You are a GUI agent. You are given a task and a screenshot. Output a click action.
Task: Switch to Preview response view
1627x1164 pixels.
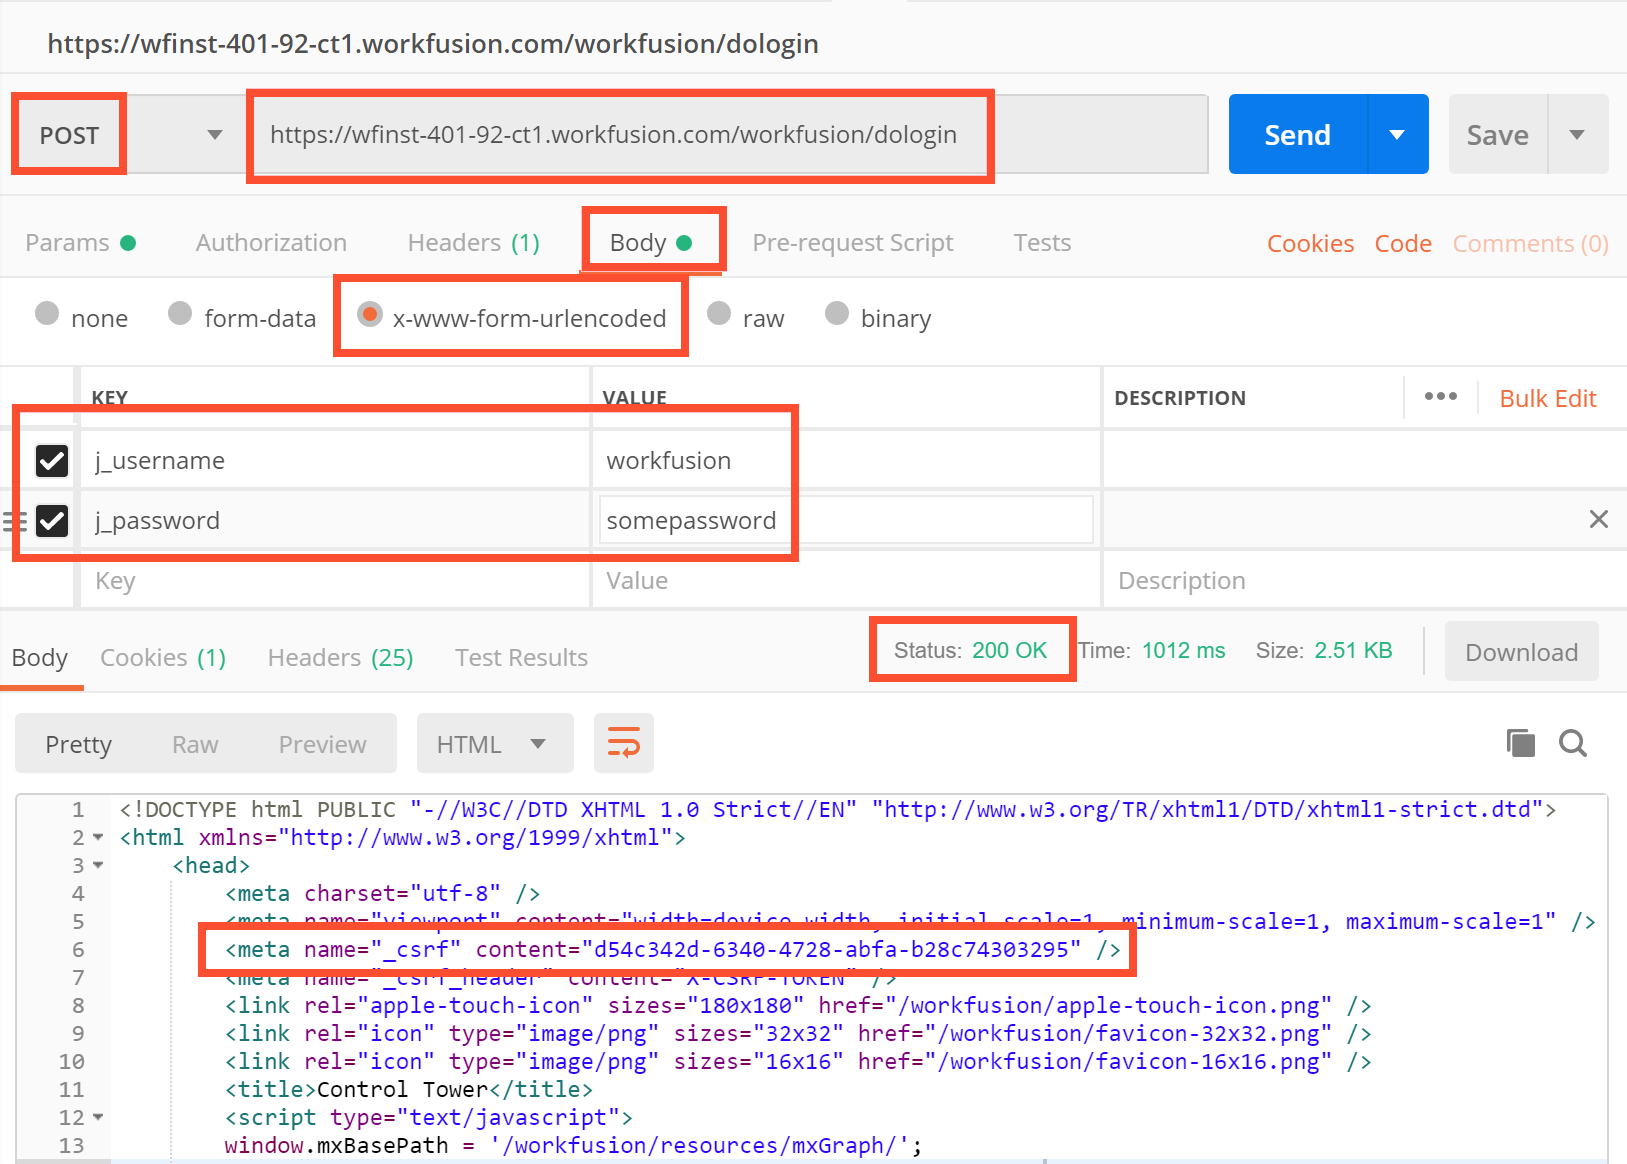tap(322, 745)
